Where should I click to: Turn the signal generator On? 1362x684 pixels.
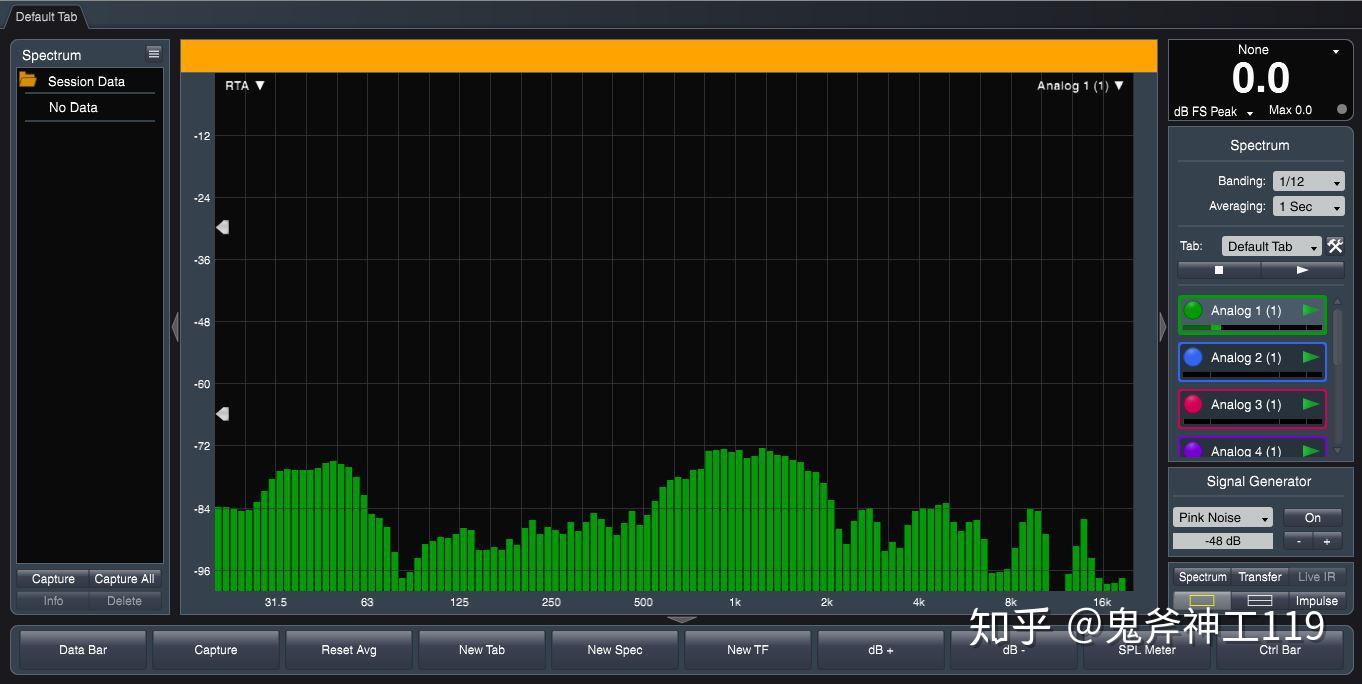(x=1312, y=517)
